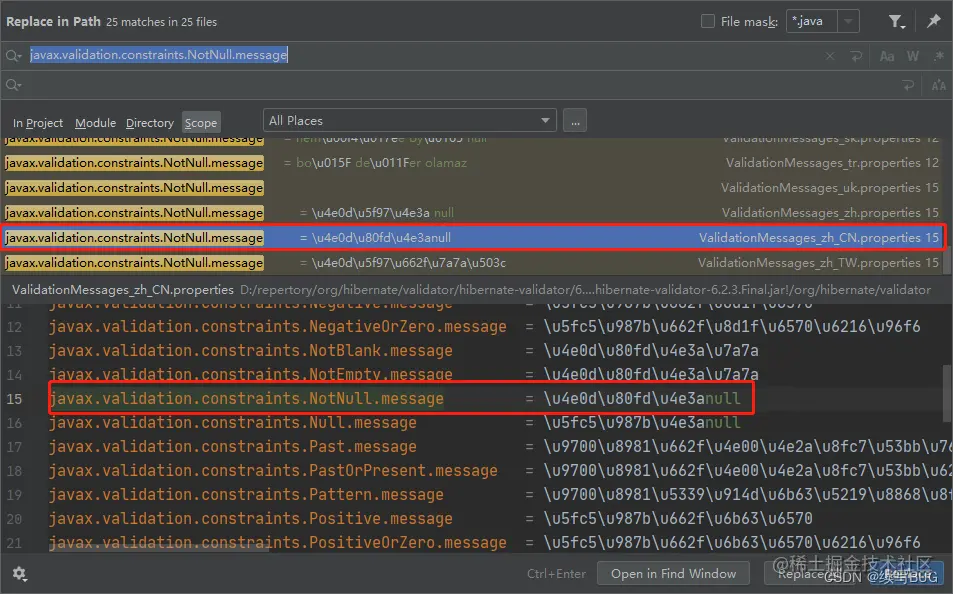Insert new line in replace field
The height and width of the screenshot is (594, 953).
pyautogui.click(x=909, y=86)
